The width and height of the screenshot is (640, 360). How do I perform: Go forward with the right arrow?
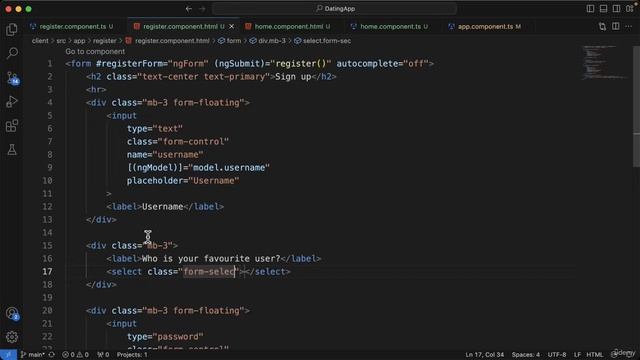tap(202, 9)
